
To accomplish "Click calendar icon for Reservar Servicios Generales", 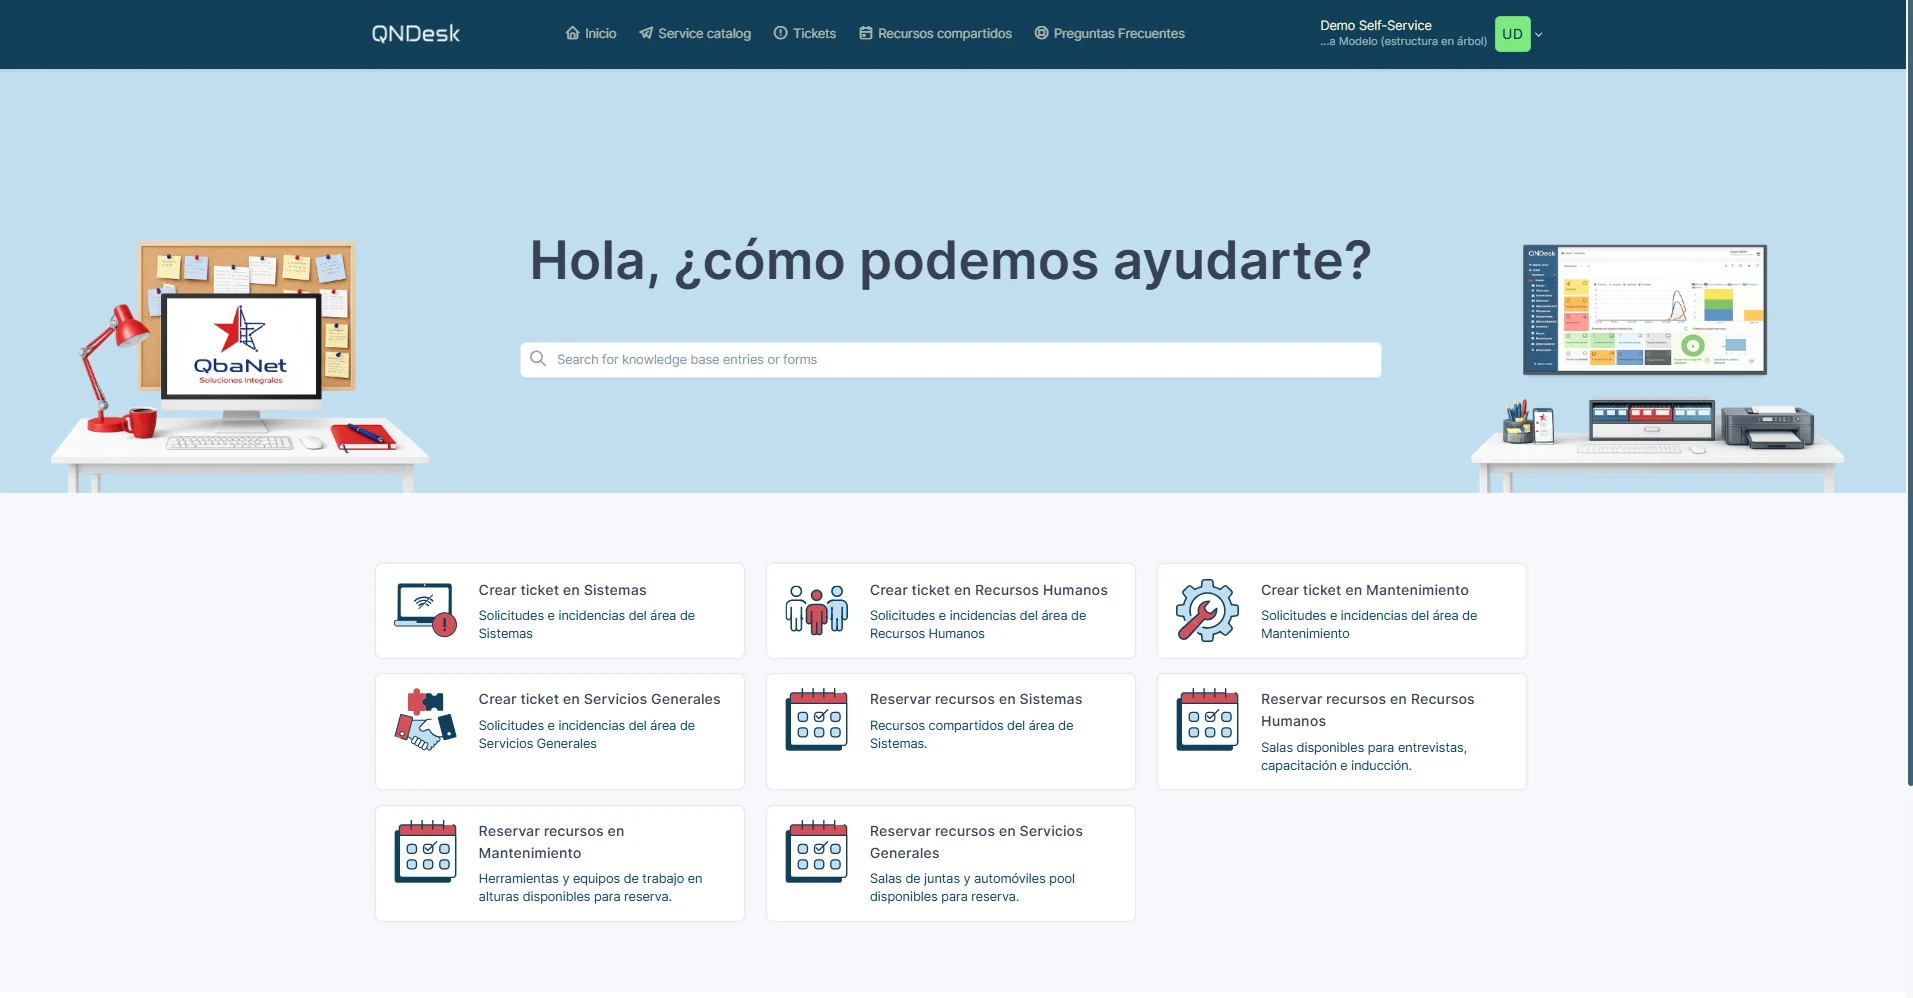I will coord(817,852).
